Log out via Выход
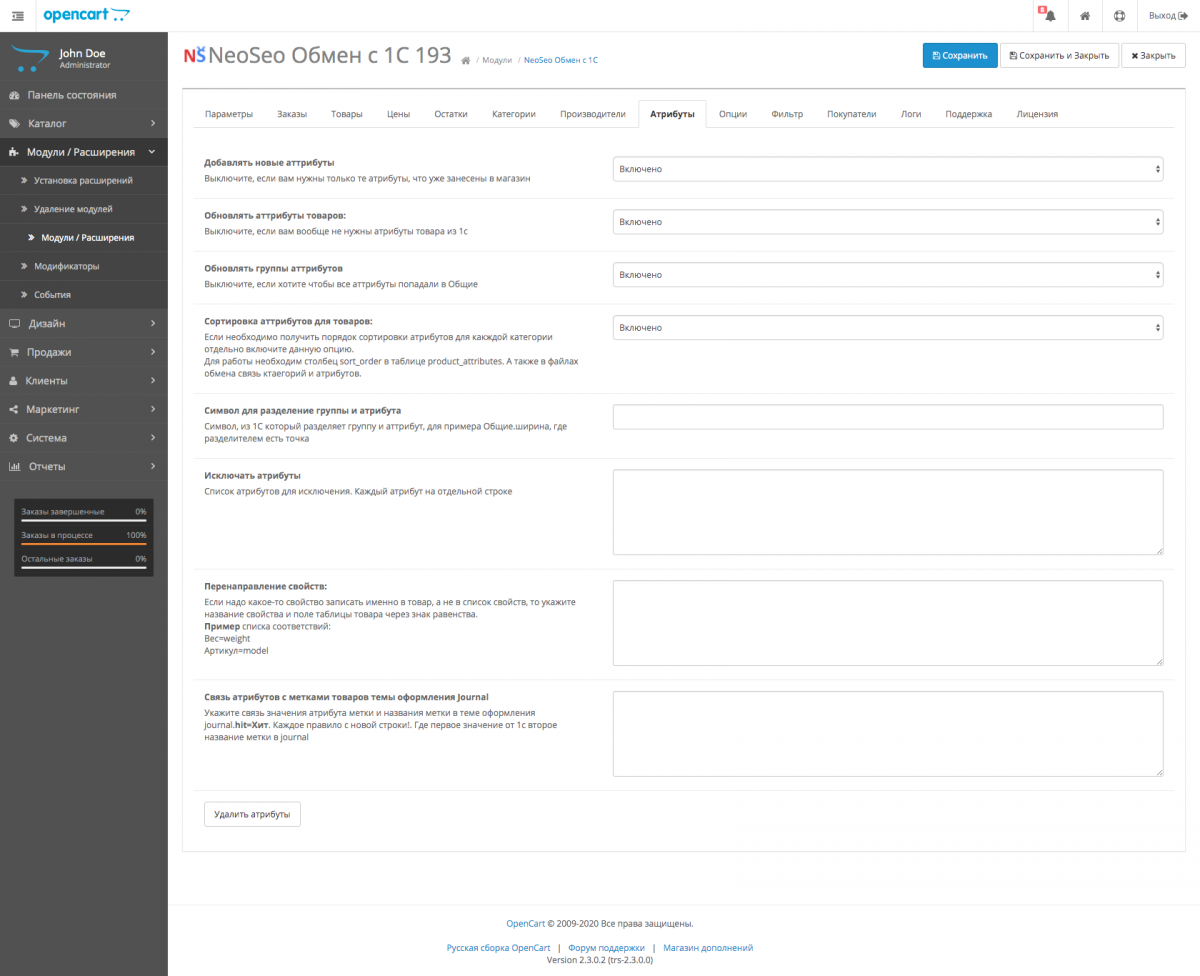This screenshot has width=1200, height=976. tap(1167, 16)
